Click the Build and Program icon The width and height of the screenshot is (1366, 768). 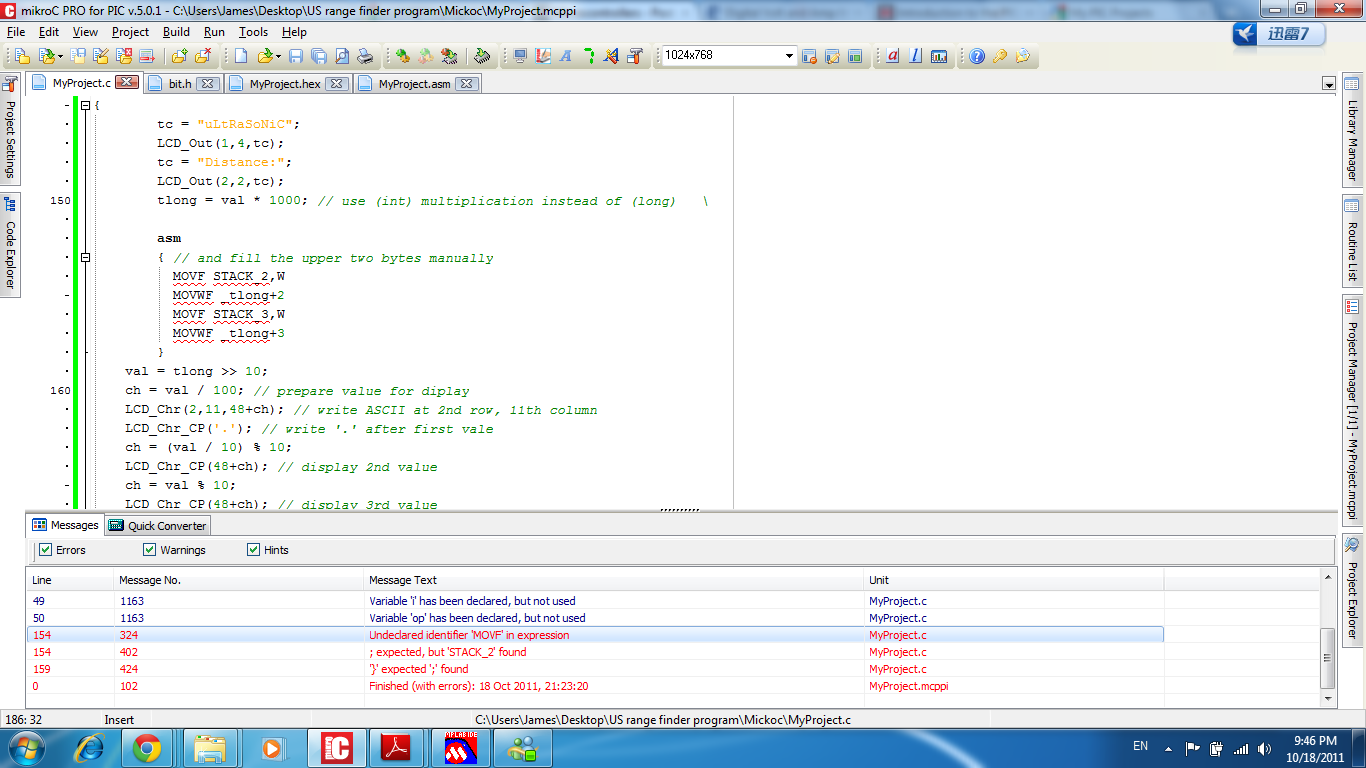pos(448,56)
